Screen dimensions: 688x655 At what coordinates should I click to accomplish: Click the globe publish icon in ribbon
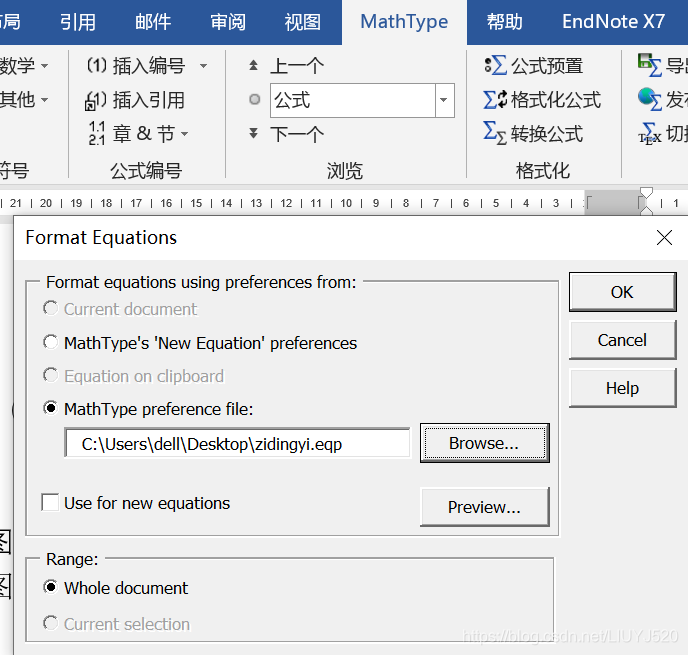[x=650, y=99]
